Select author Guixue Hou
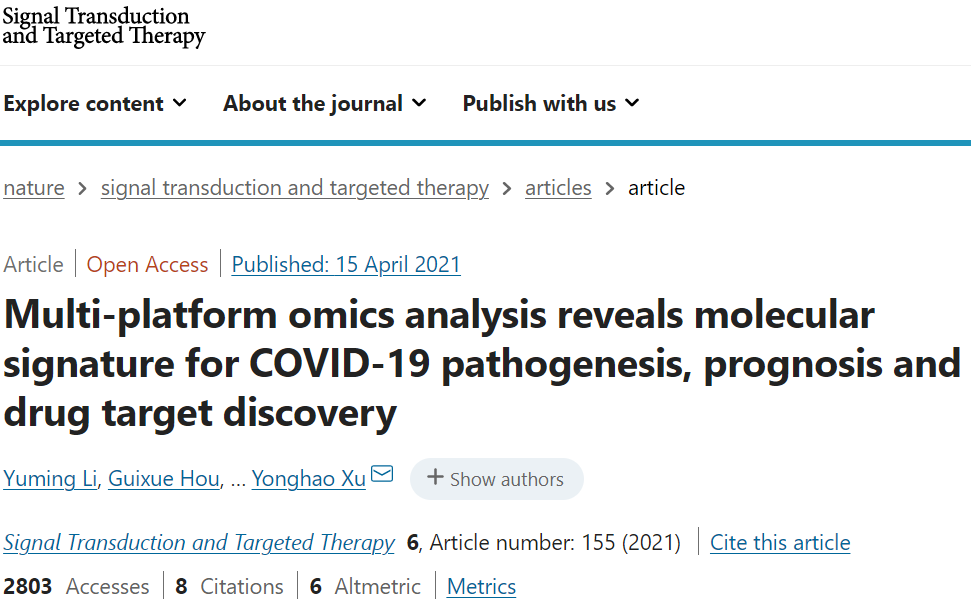The height and width of the screenshot is (606, 971). tap(163, 478)
